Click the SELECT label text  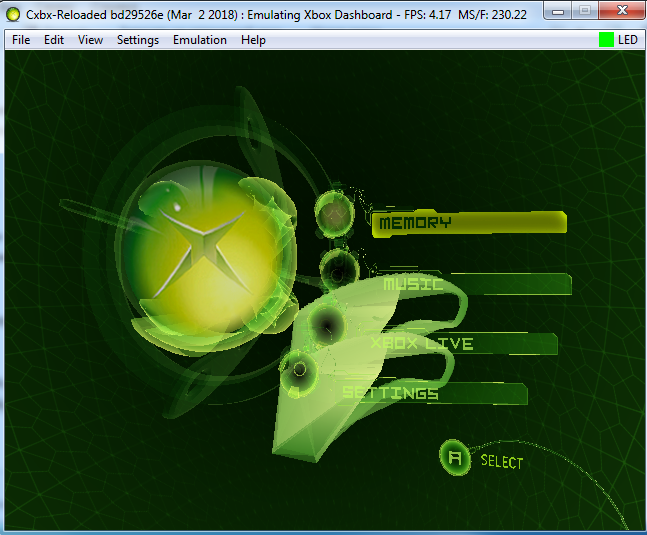click(x=502, y=462)
